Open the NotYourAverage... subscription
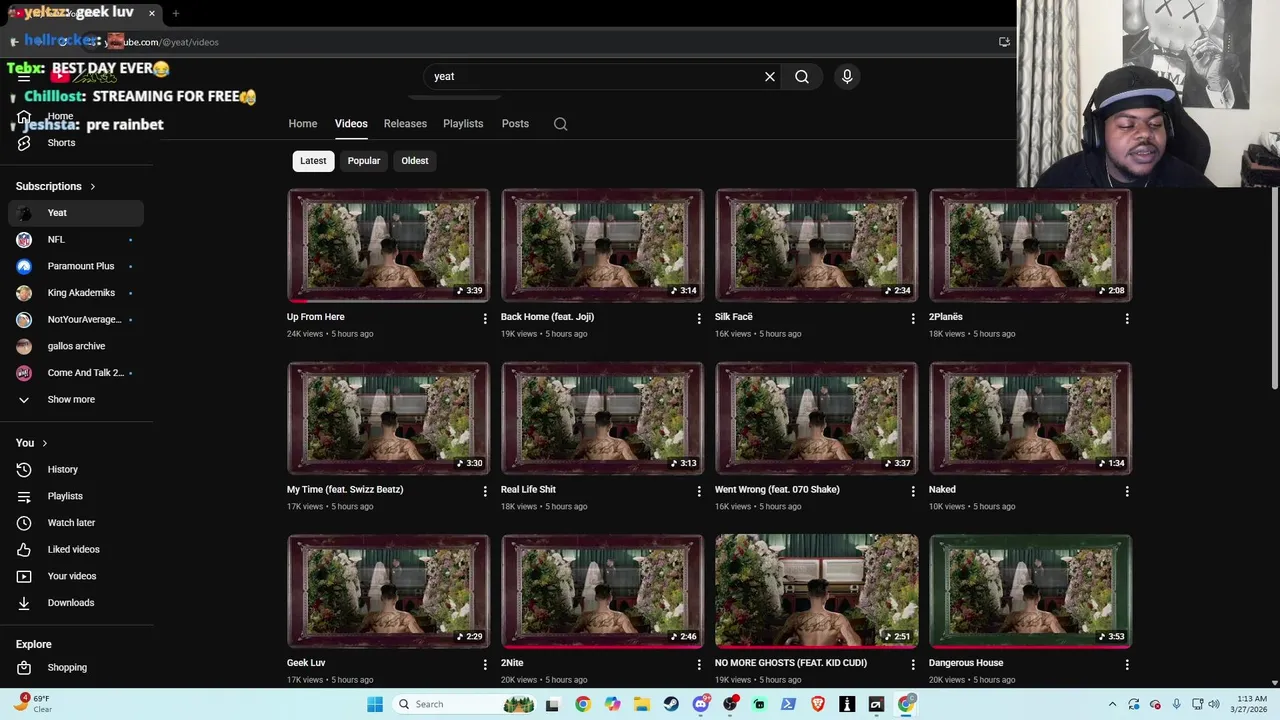The width and height of the screenshot is (1280, 720). pos(76,319)
